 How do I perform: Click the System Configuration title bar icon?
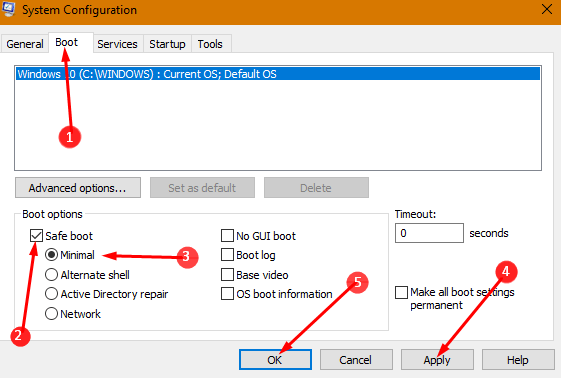point(8,9)
